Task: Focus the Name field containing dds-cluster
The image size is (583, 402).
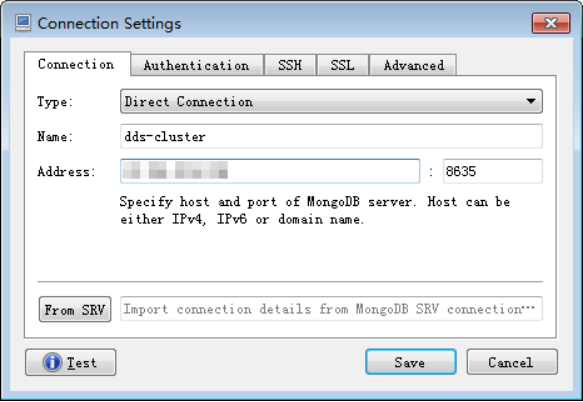Action: [331, 136]
